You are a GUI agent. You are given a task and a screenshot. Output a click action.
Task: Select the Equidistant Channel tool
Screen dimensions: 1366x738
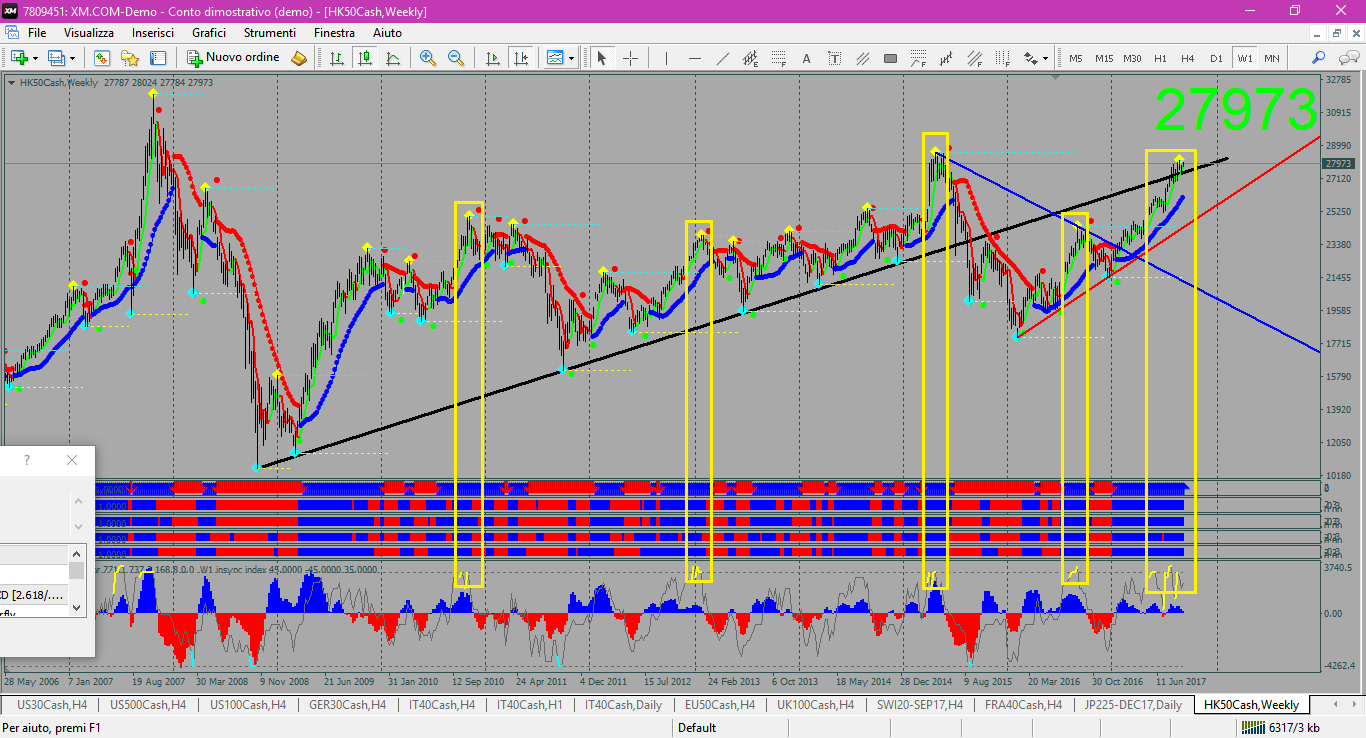750,58
